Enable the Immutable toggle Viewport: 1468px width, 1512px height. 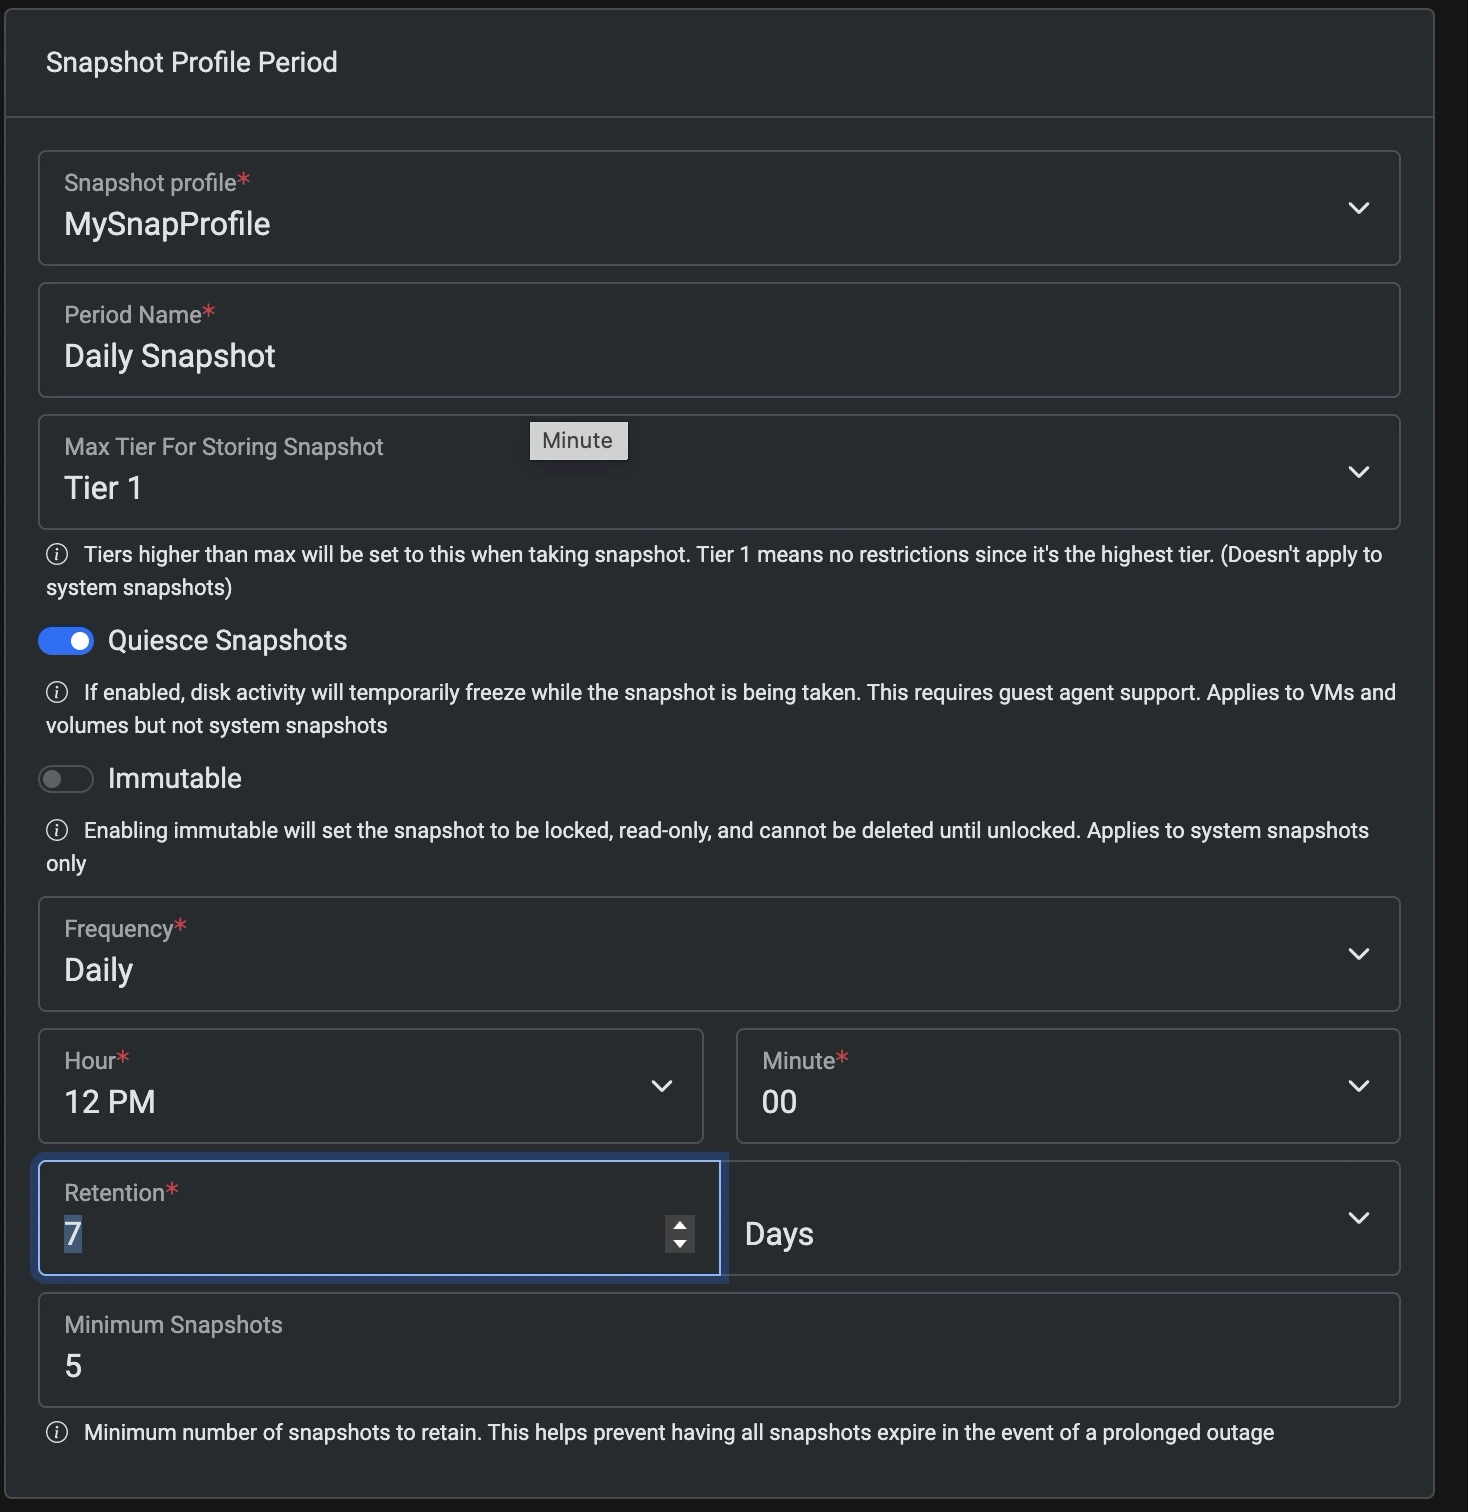coord(66,779)
